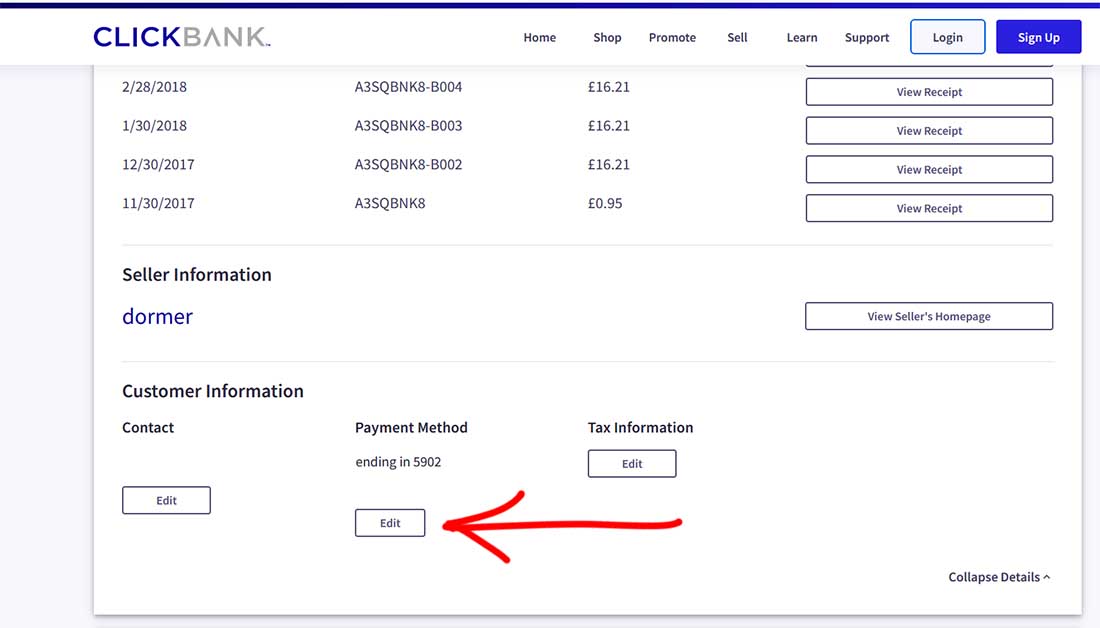
Task: Select Sell in the top navigation
Action: click(x=737, y=37)
